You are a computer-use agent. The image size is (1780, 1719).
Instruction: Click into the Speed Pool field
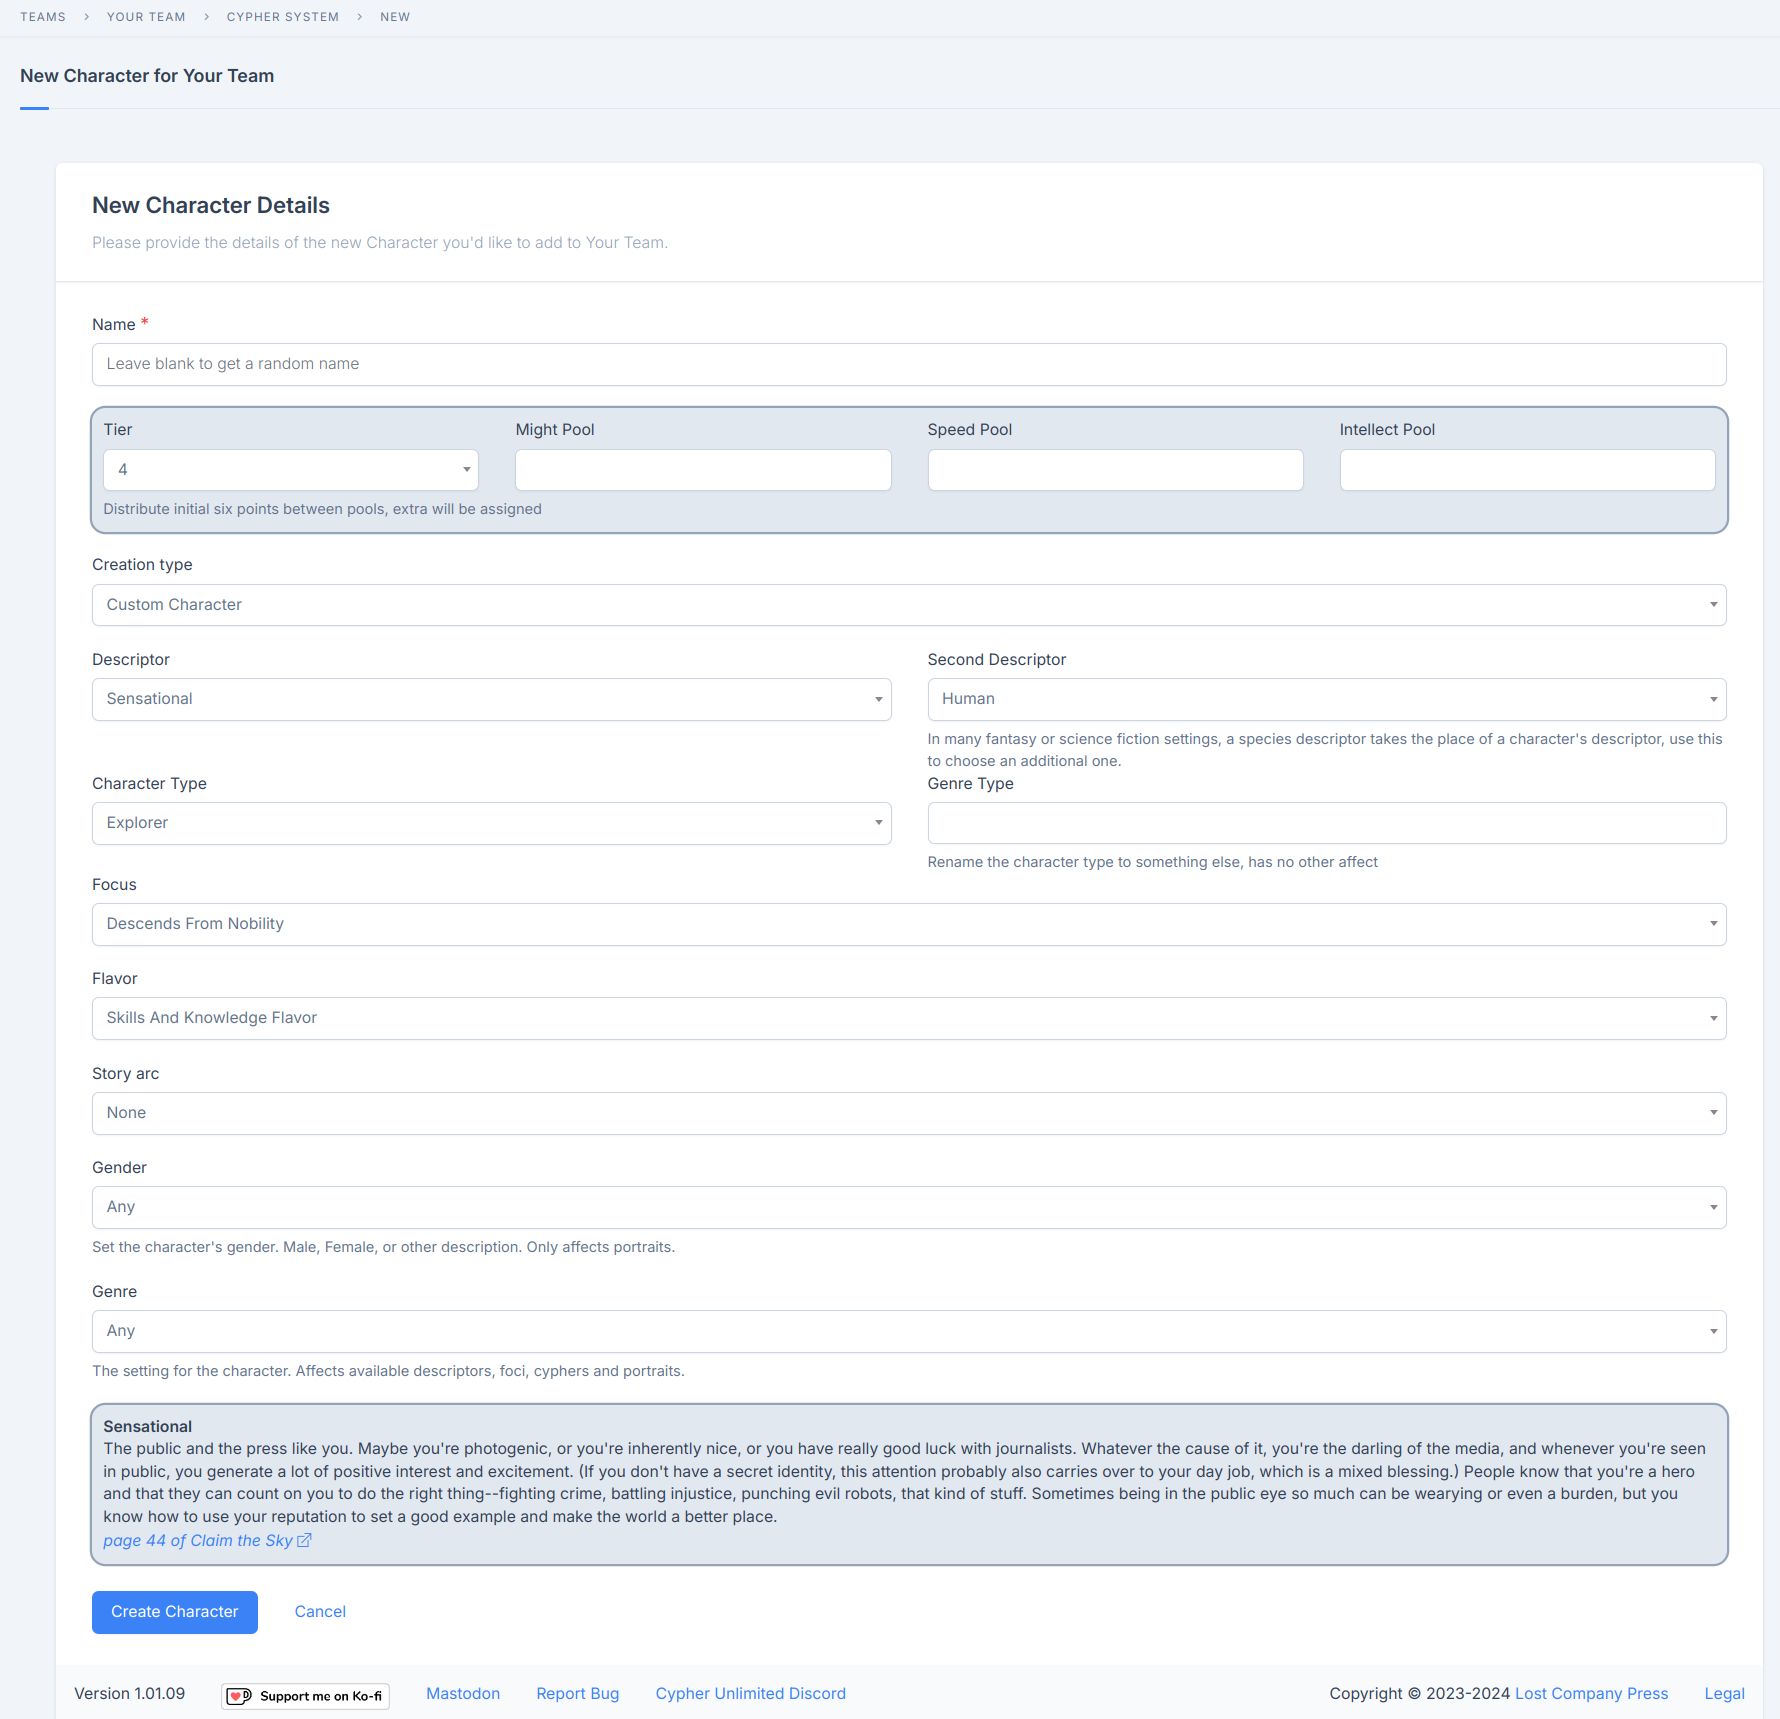[1115, 470]
